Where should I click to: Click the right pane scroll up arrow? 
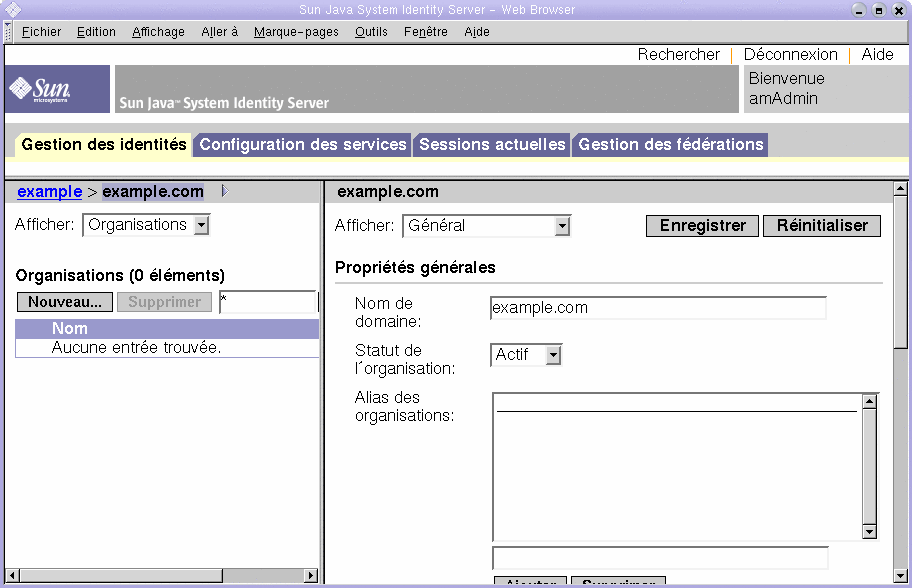pyautogui.click(x=900, y=188)
